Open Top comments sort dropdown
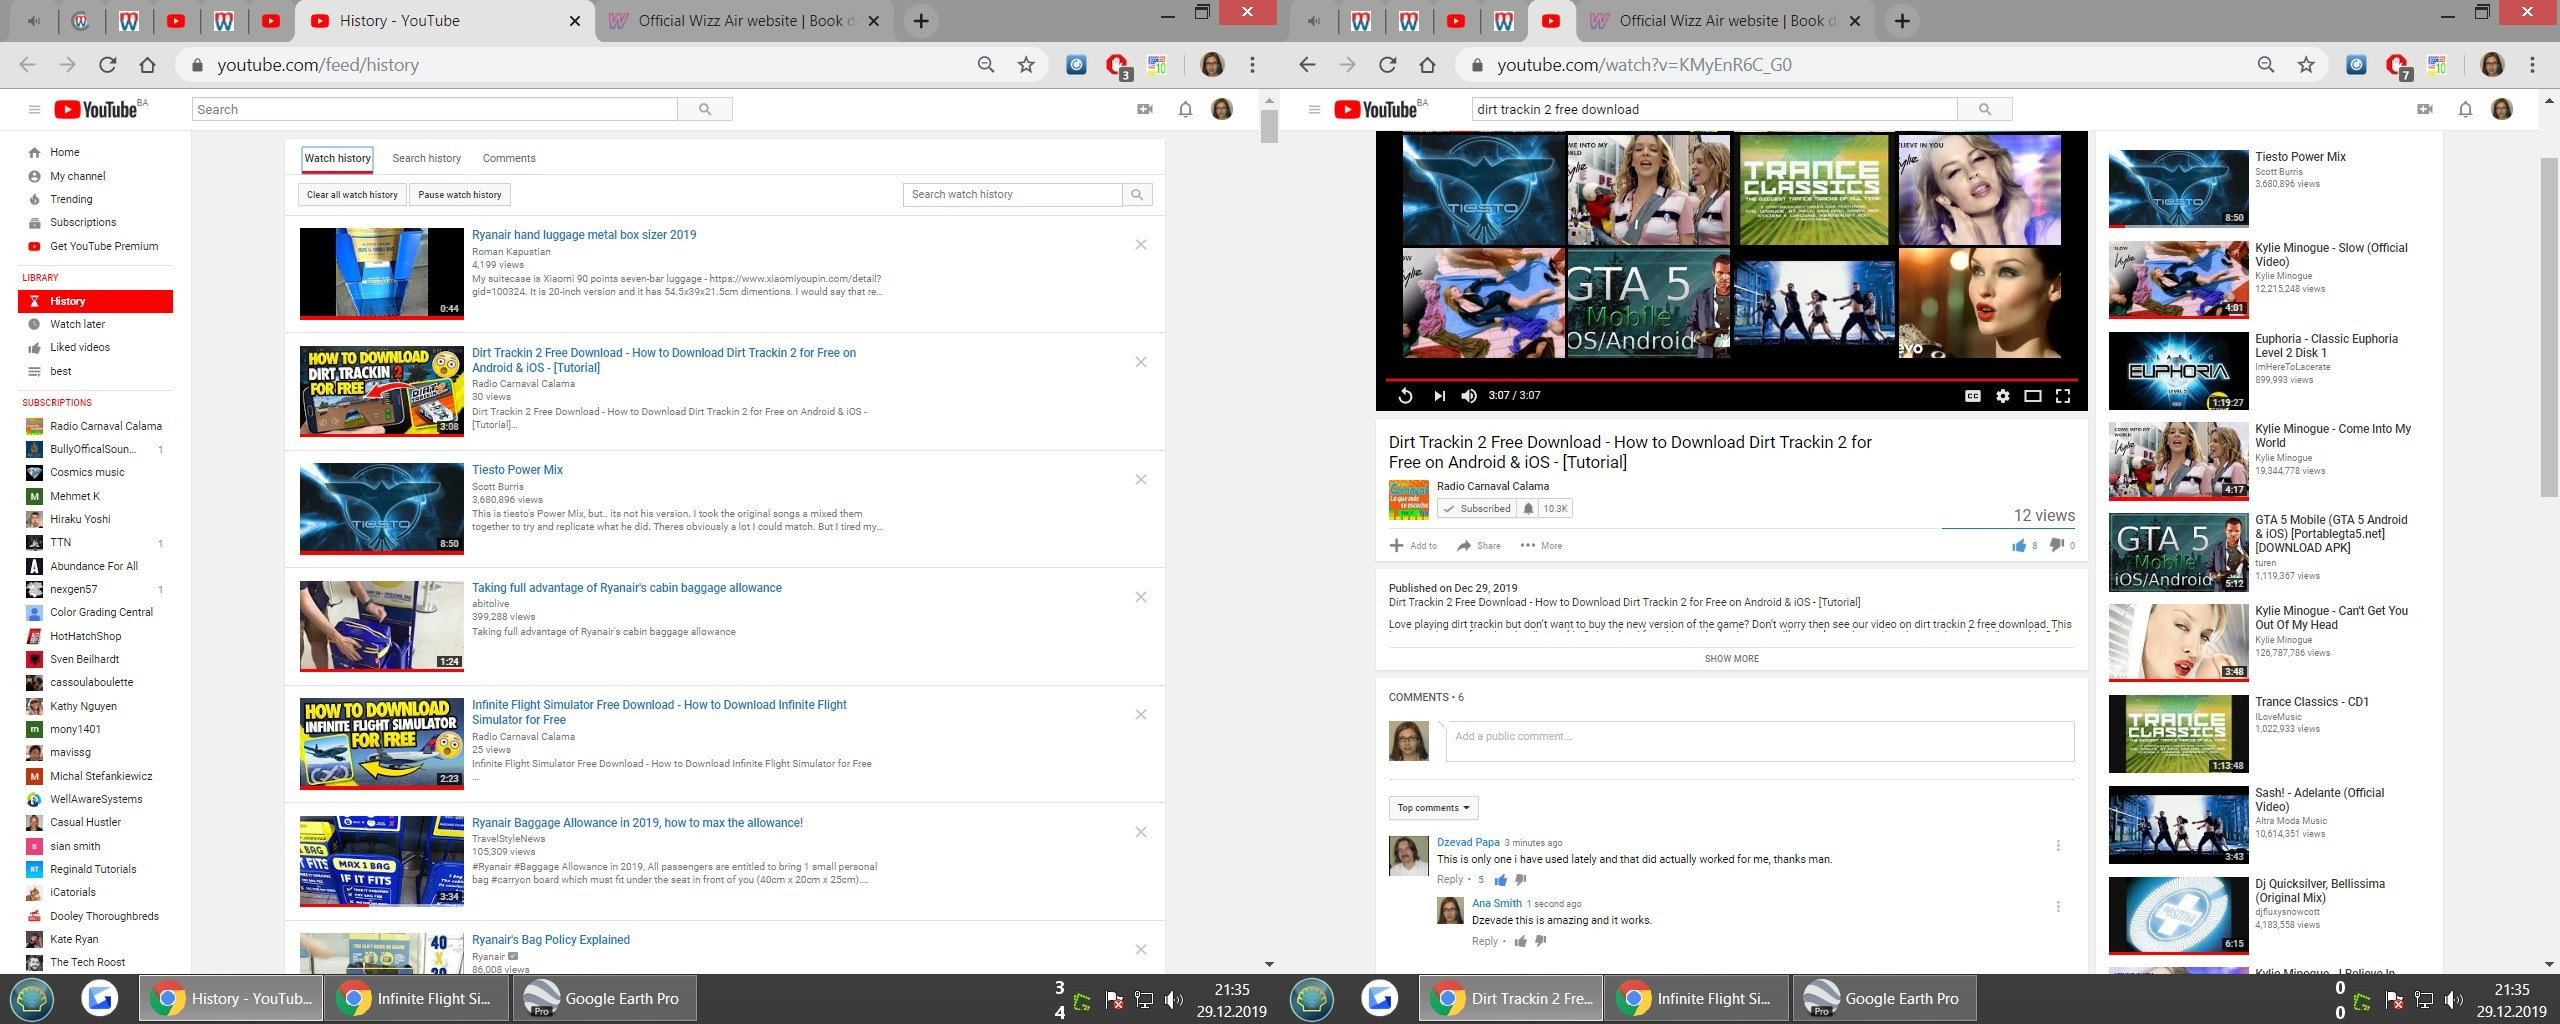Viewport: 2560px width, 1024px height. coord(1433,808)
